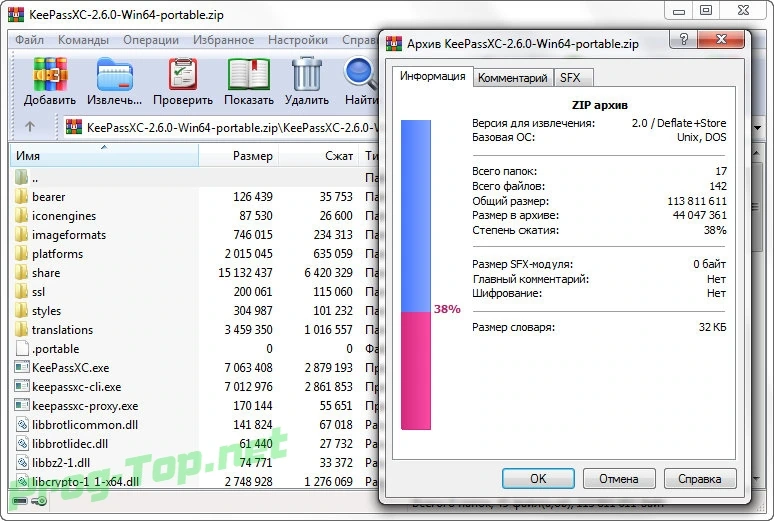Click the drive icon in status bar

point(20,501)
